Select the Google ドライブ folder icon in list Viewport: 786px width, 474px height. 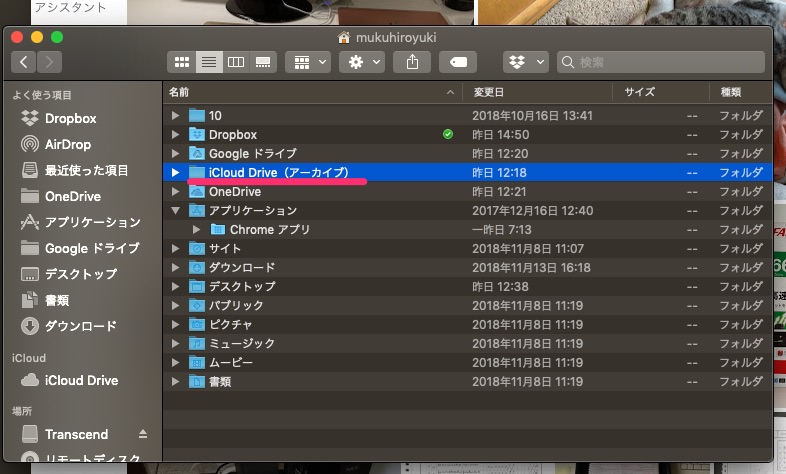pyautogui.click(x=197, y=154)
